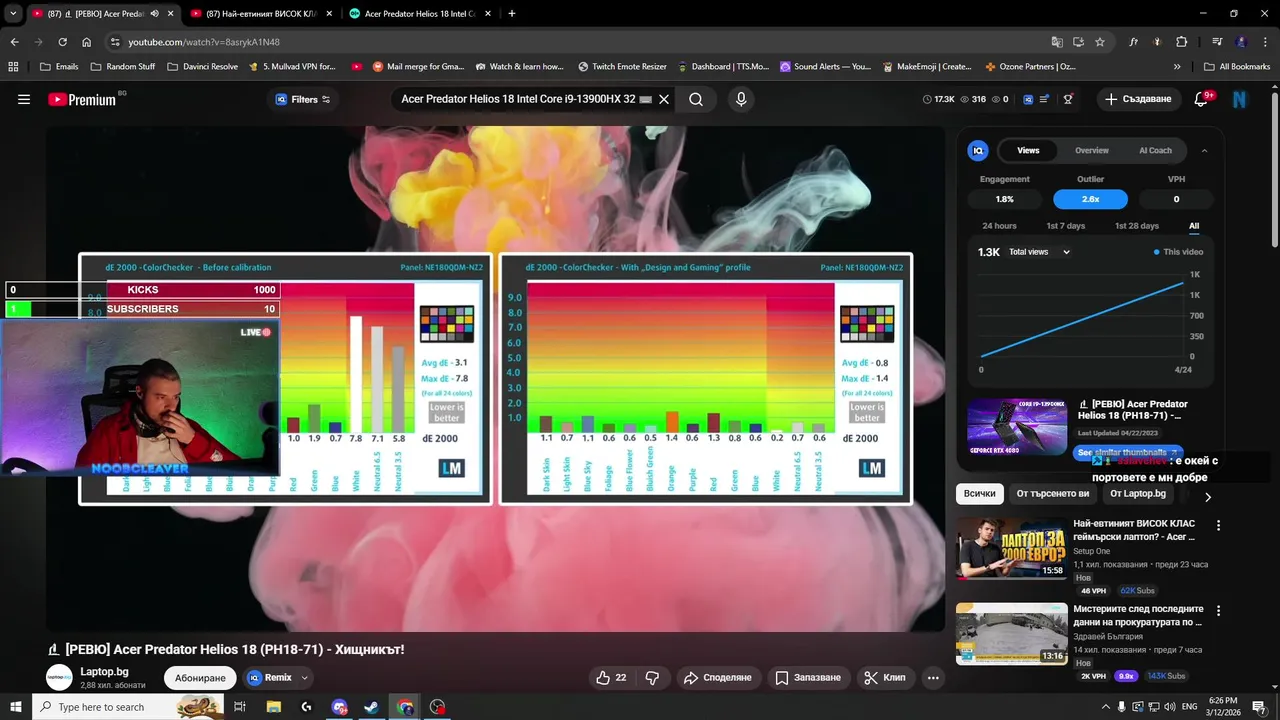Screen dimensions: 1280x720
Task: Show next filter chips with the arrow
Action: click(1208, 497)
